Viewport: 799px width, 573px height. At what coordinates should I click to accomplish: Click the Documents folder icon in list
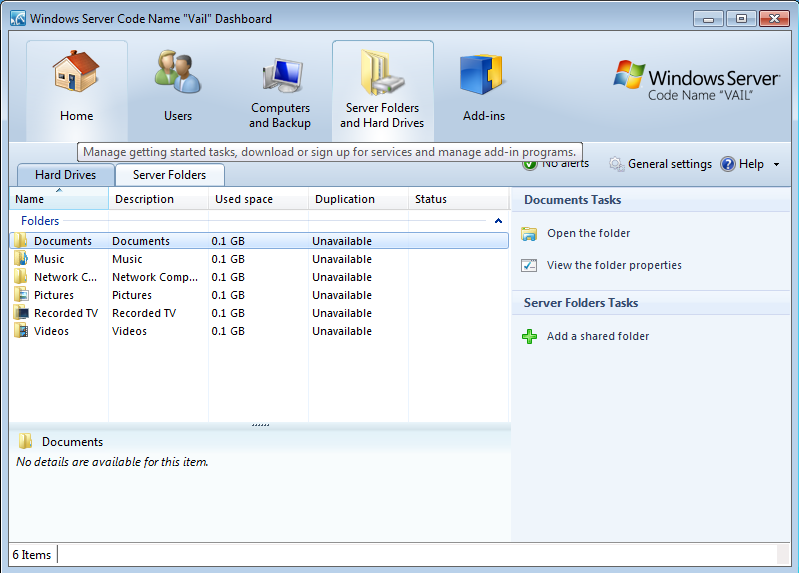21,241
